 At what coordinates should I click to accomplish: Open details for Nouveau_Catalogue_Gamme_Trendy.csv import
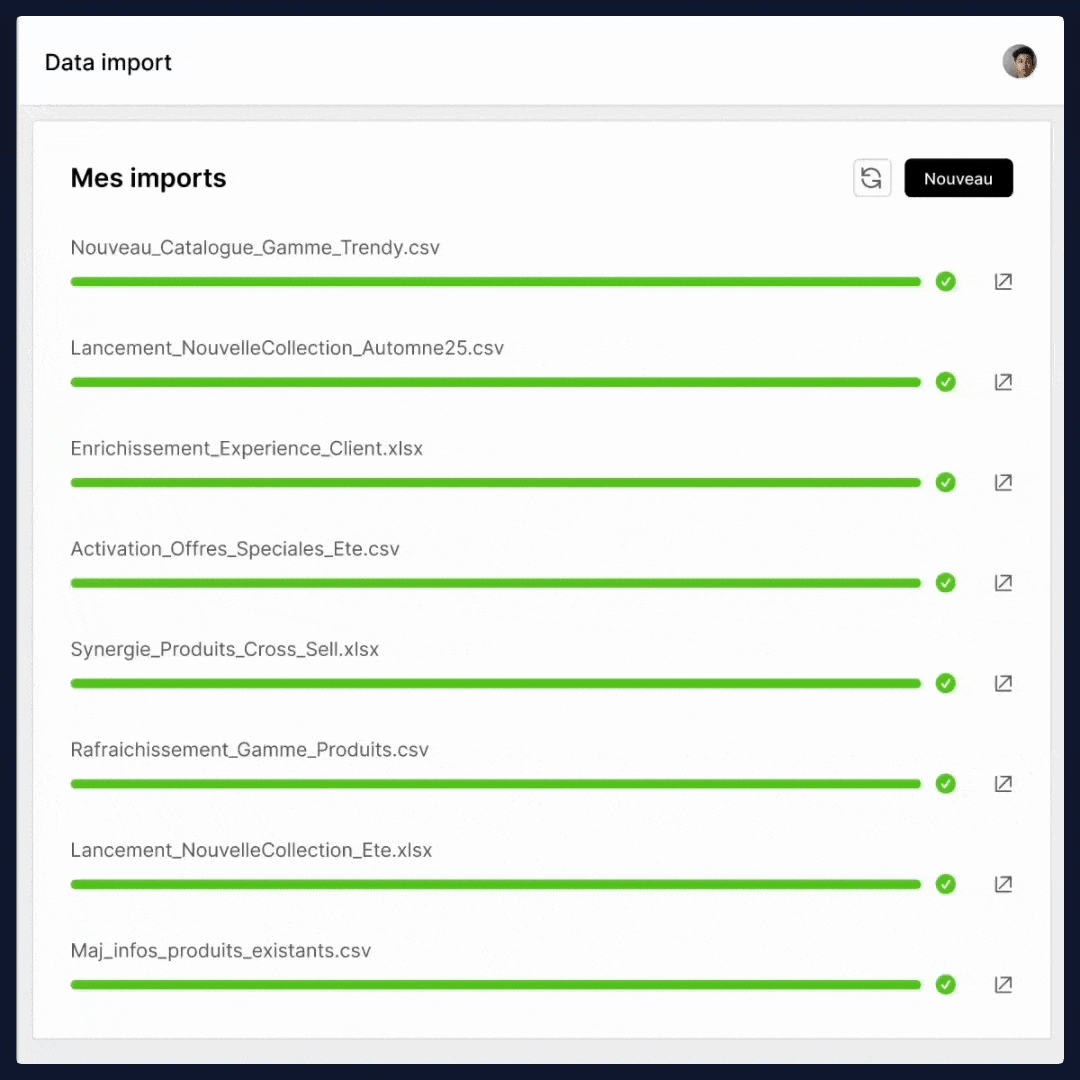coord(1003,282)
